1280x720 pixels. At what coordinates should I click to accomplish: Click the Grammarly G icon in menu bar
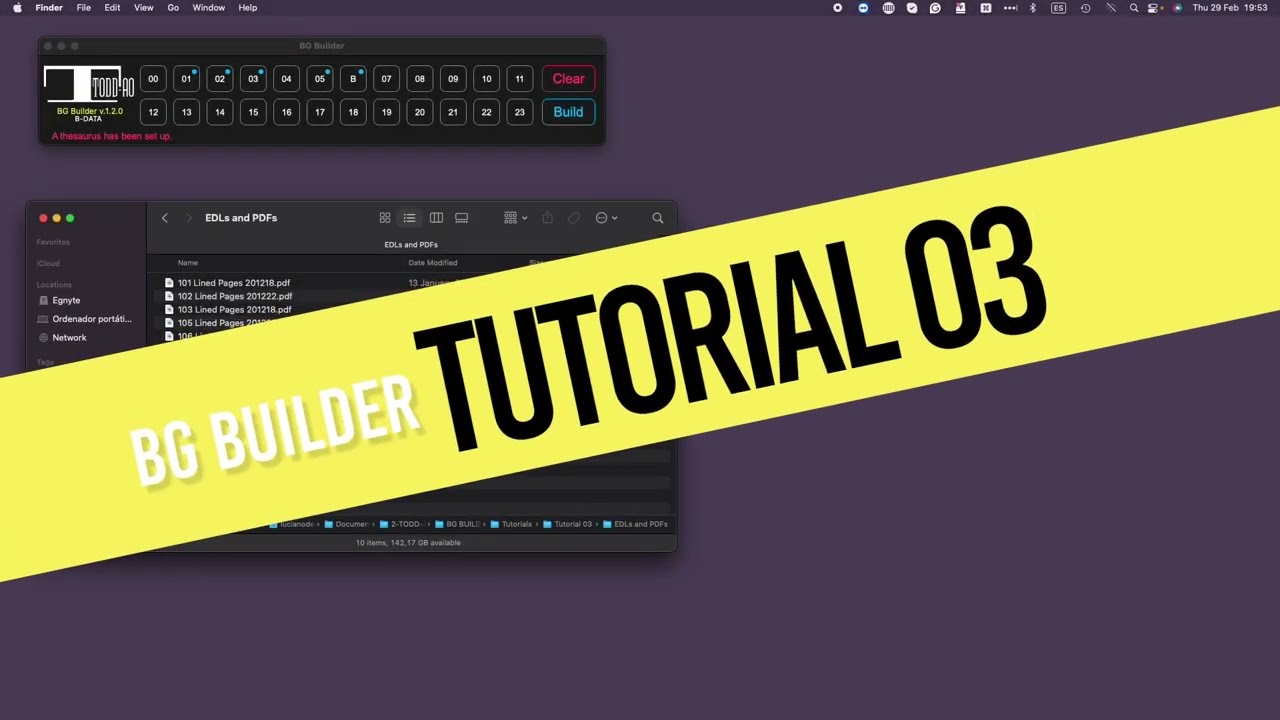(x=935, y=7)
